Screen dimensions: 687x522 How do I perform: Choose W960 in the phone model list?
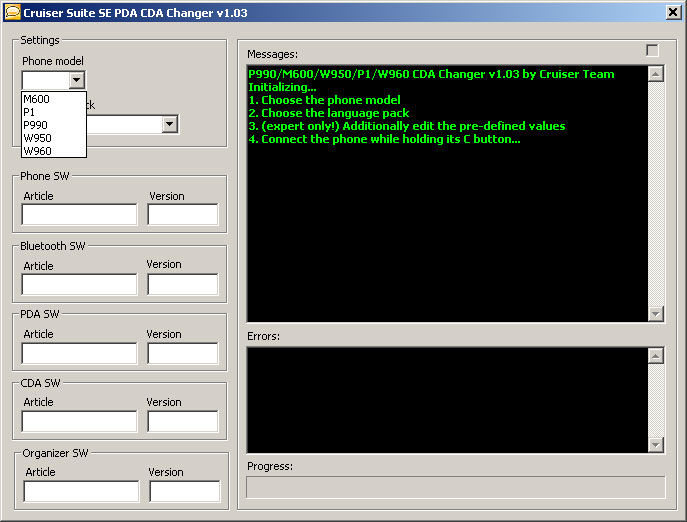point(53,151)
